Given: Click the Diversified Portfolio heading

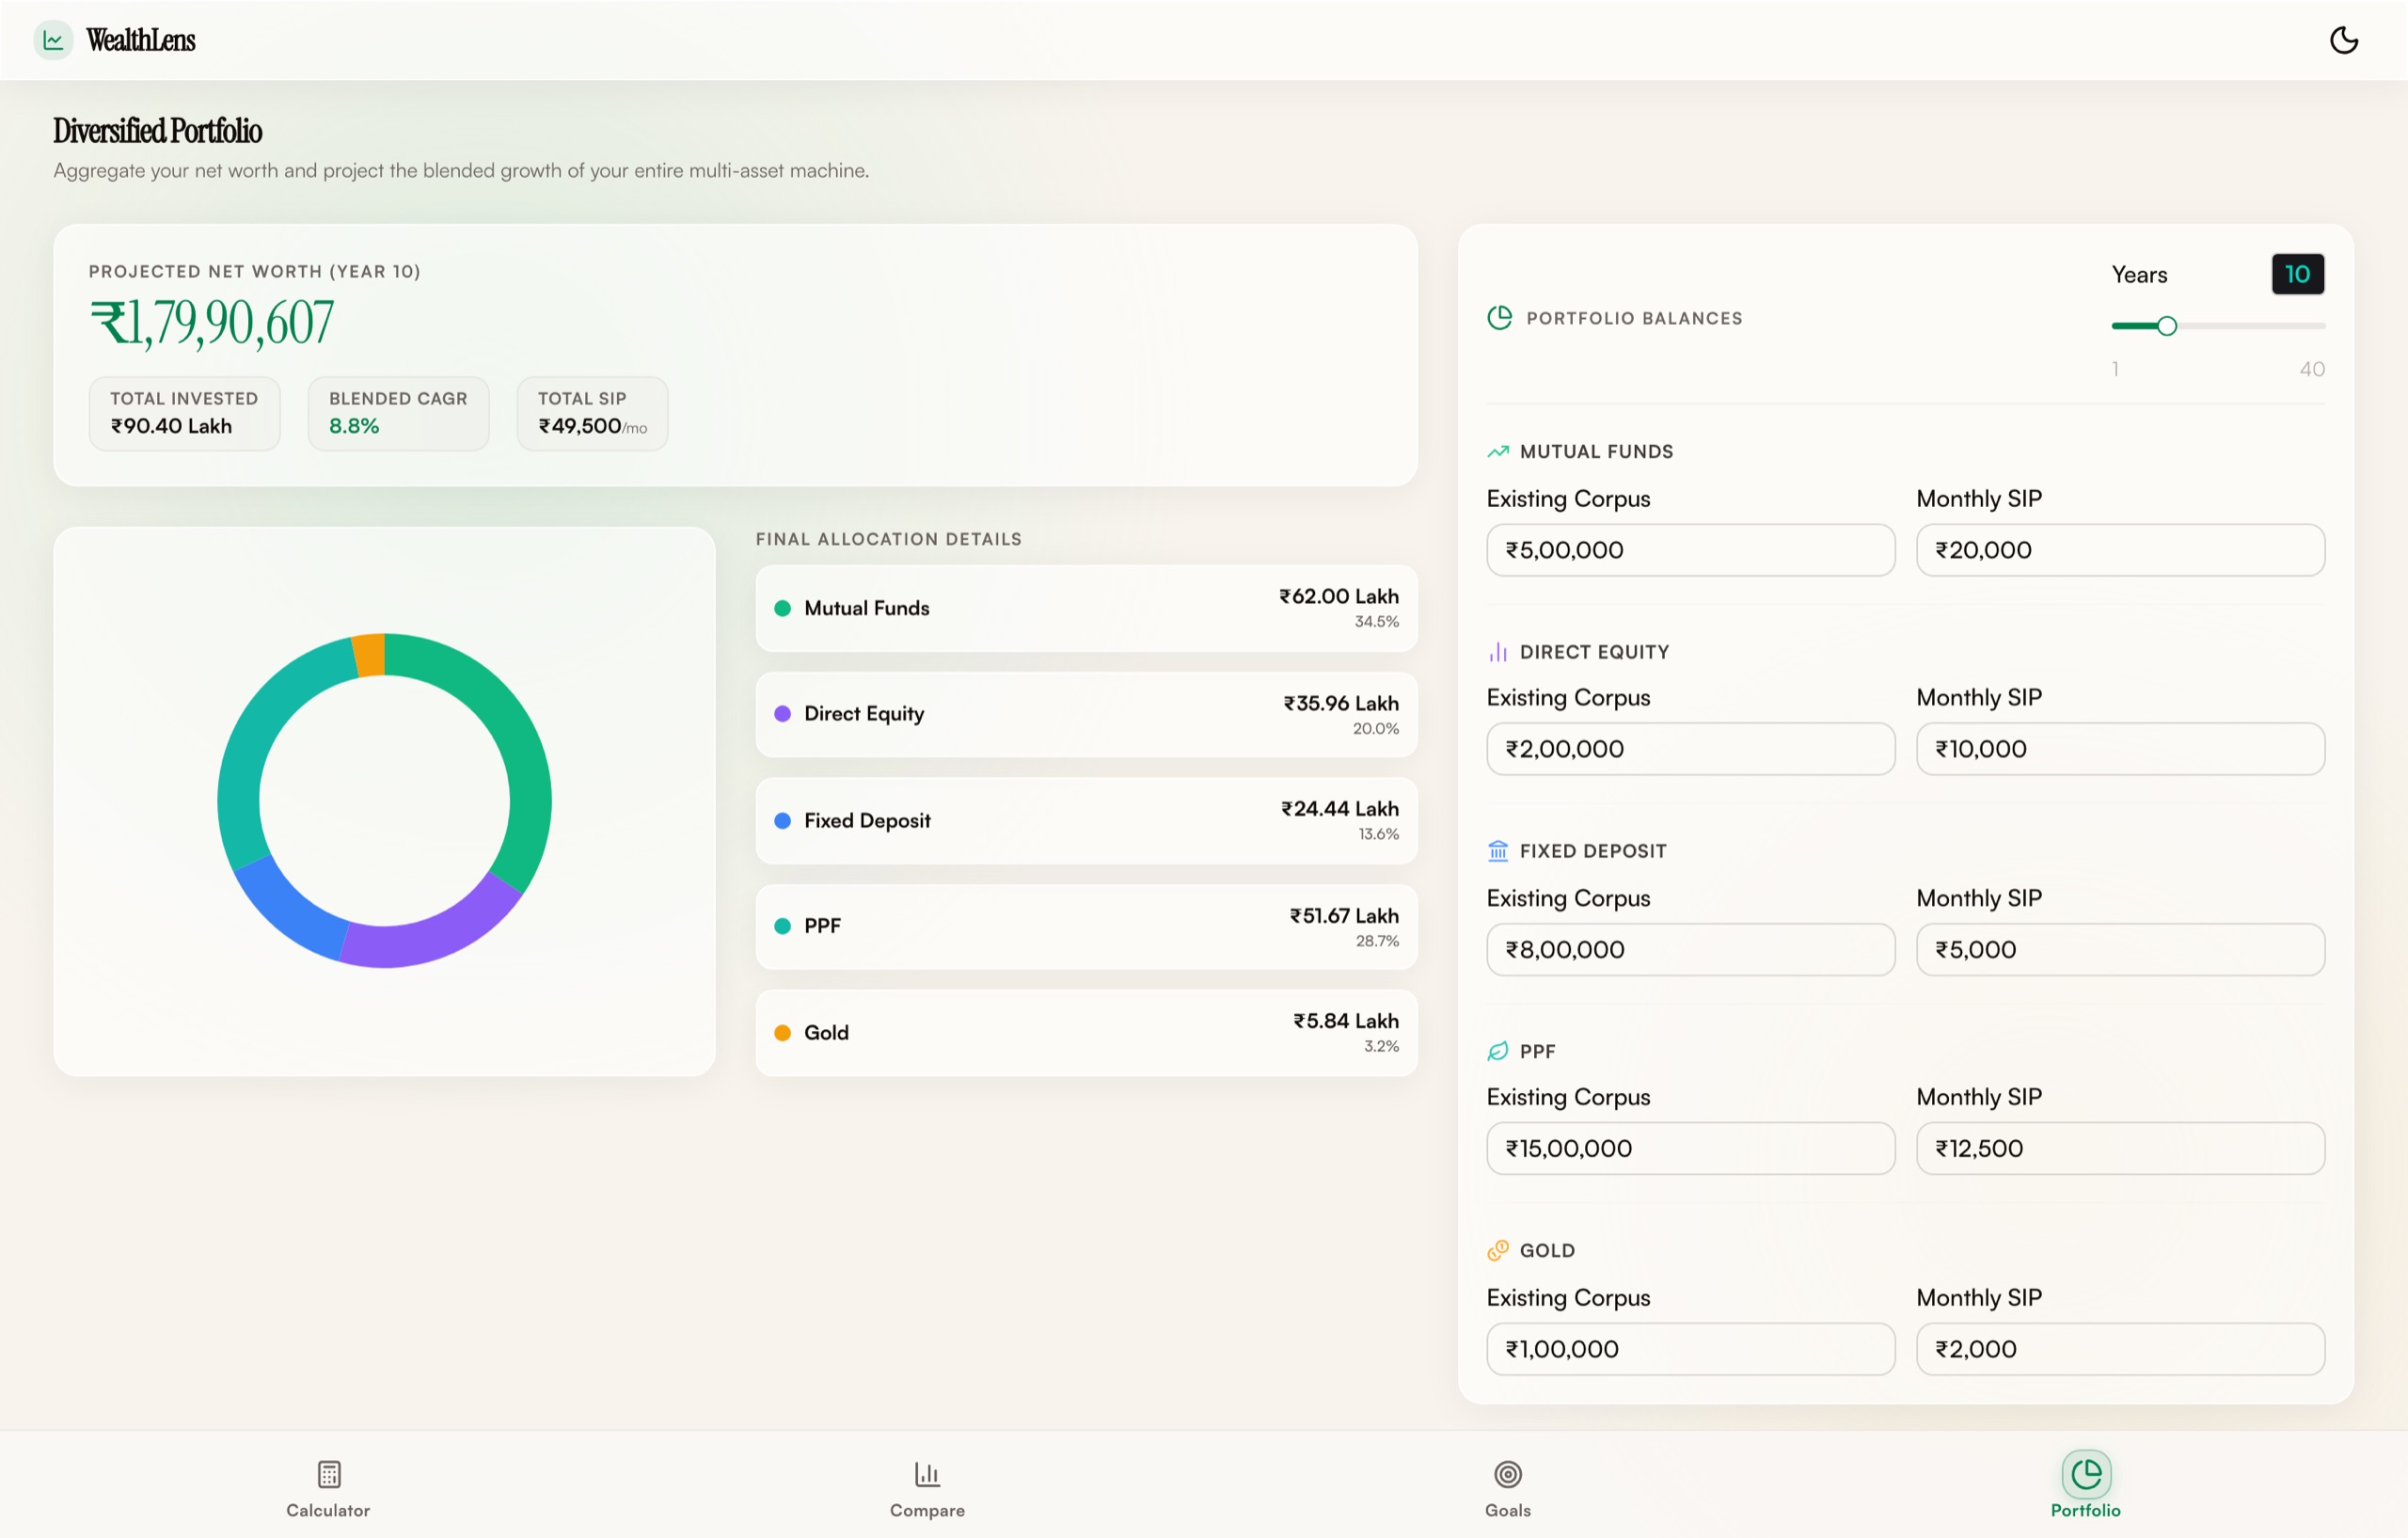Looking at the screenshot, I should (x=157, y=131).
